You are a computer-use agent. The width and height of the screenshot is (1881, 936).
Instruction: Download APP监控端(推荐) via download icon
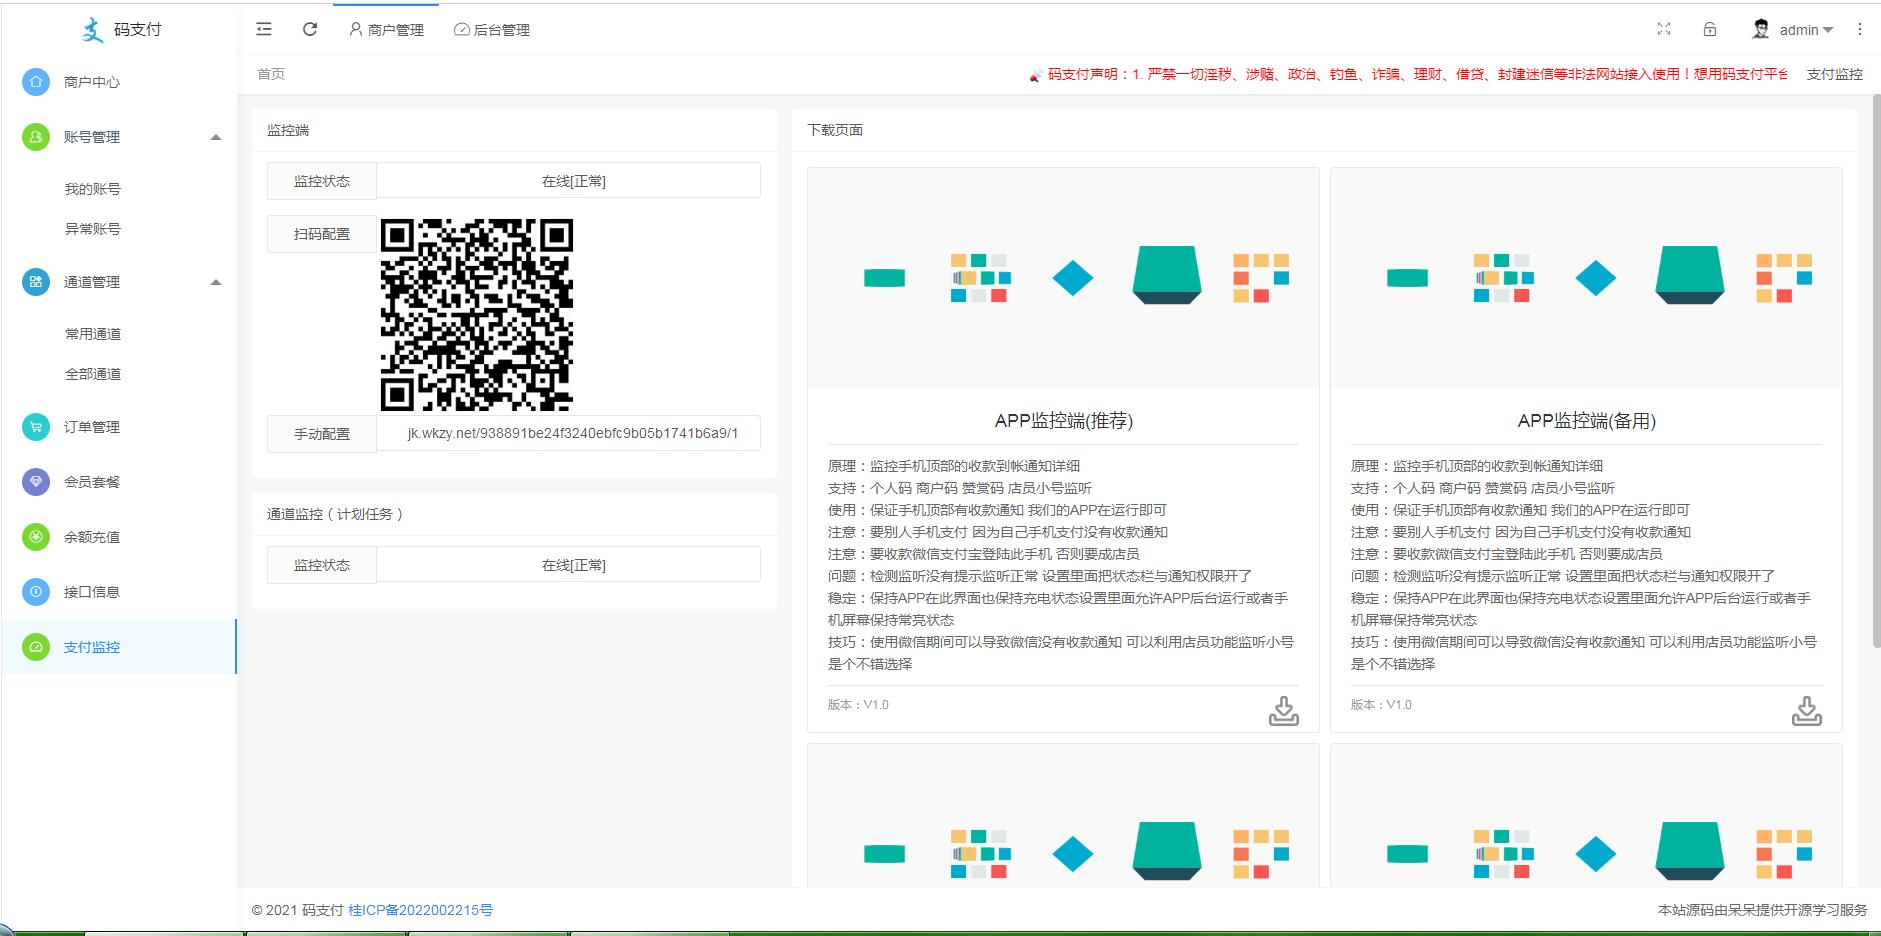(1283, 711)
